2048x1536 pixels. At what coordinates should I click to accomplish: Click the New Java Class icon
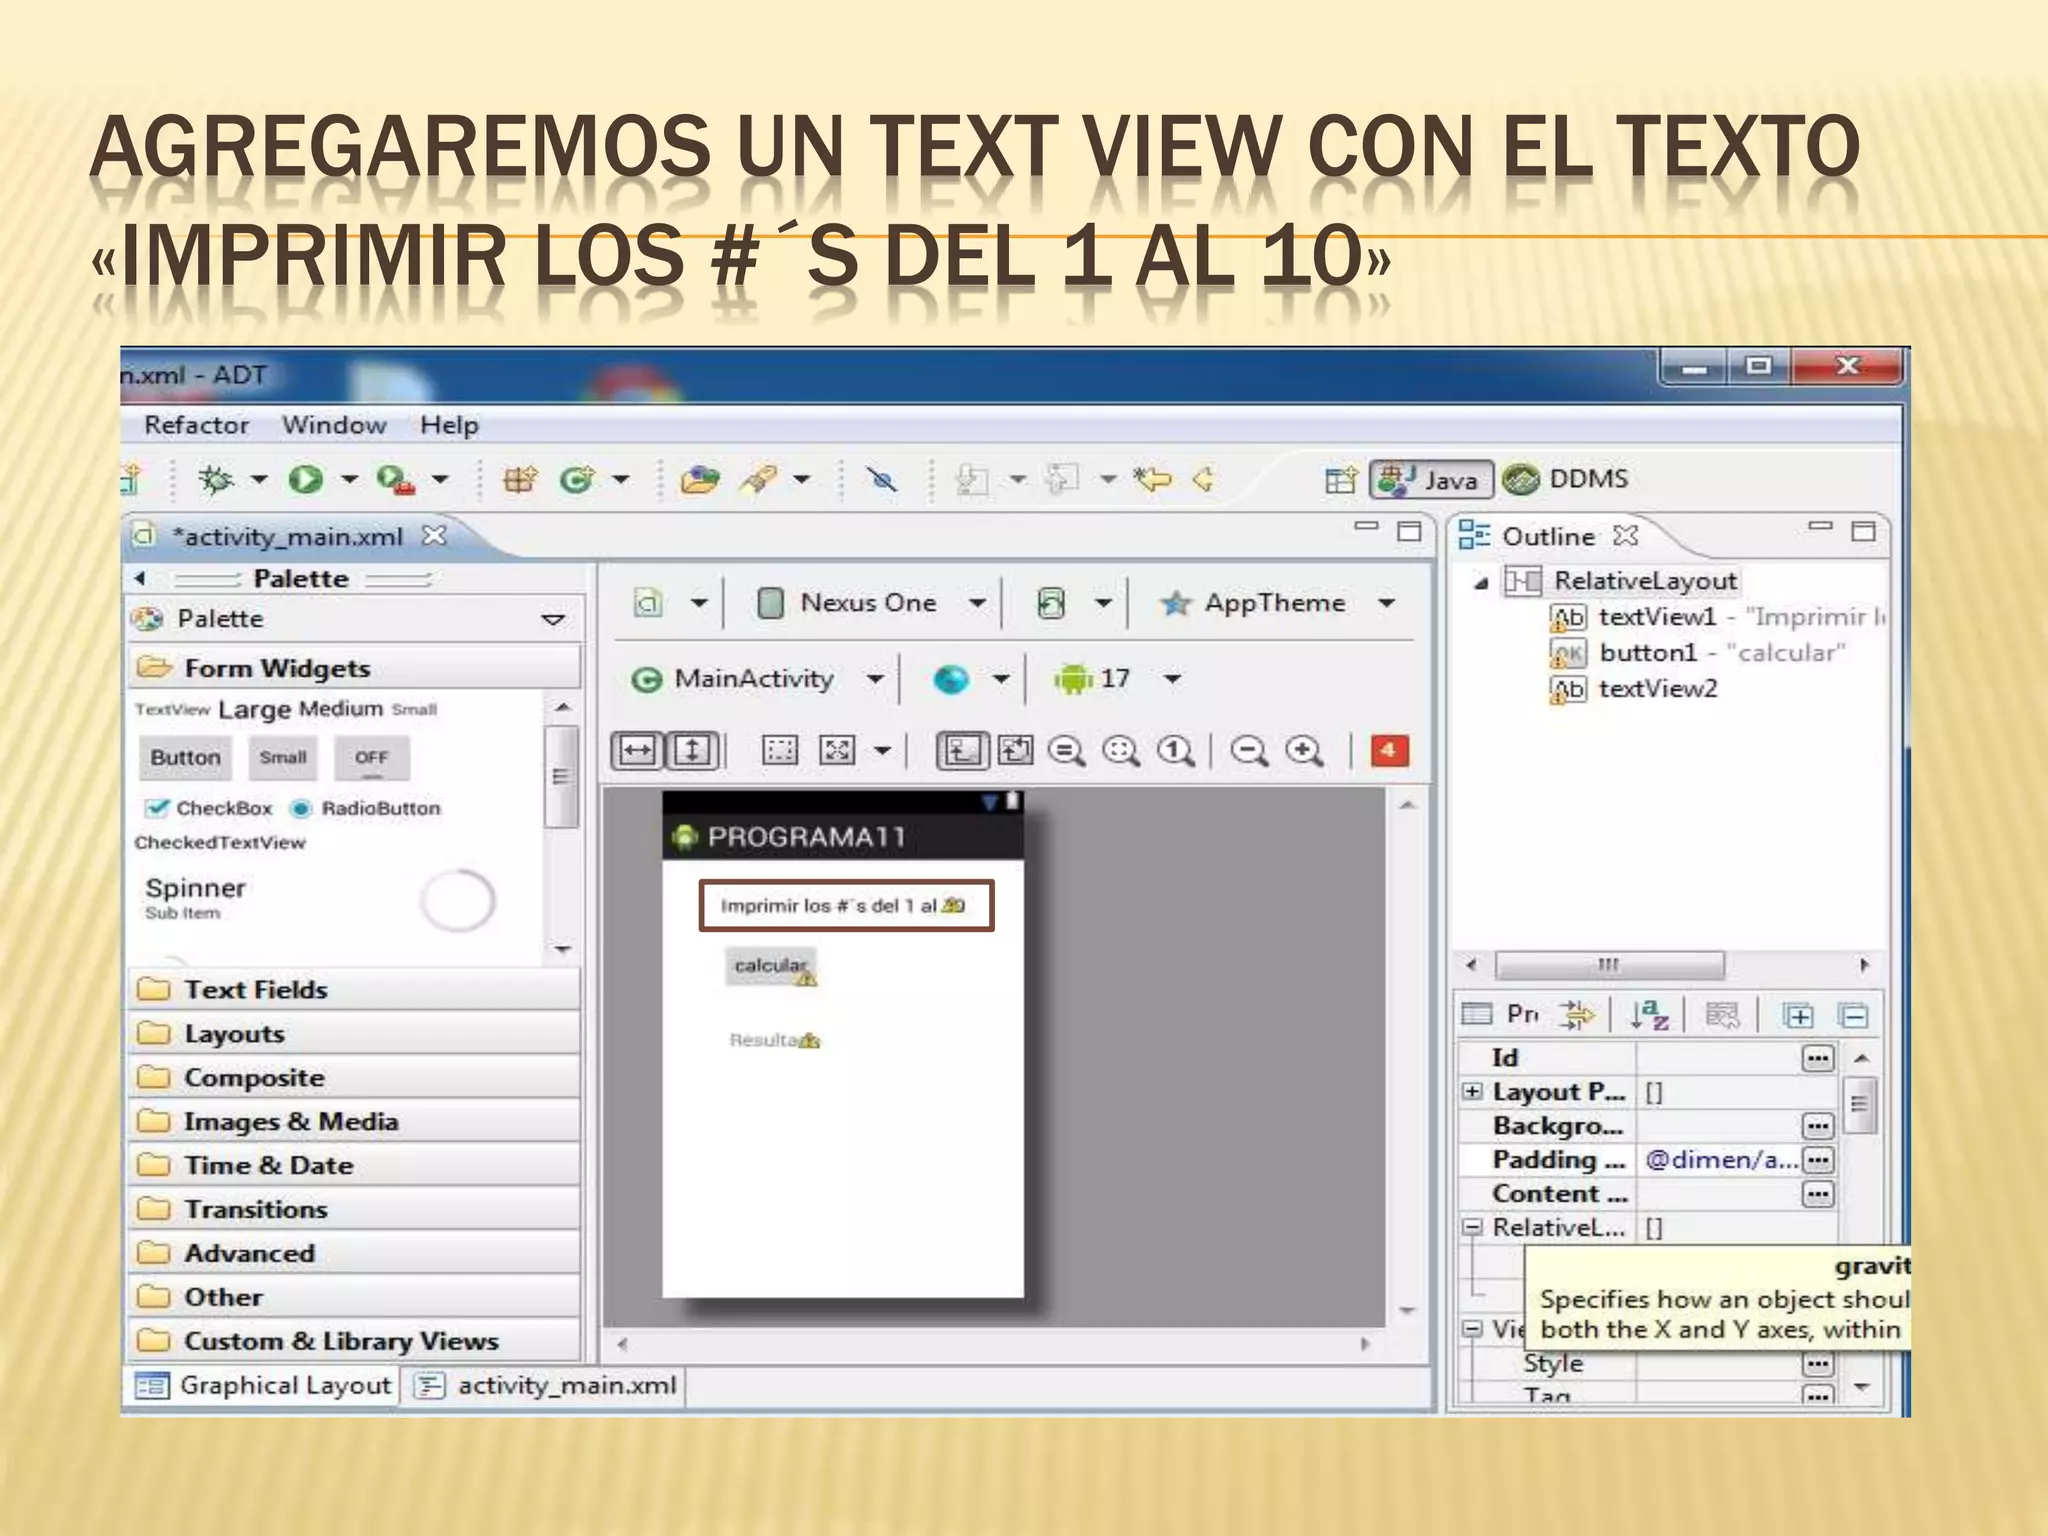(x=577, y=480)
